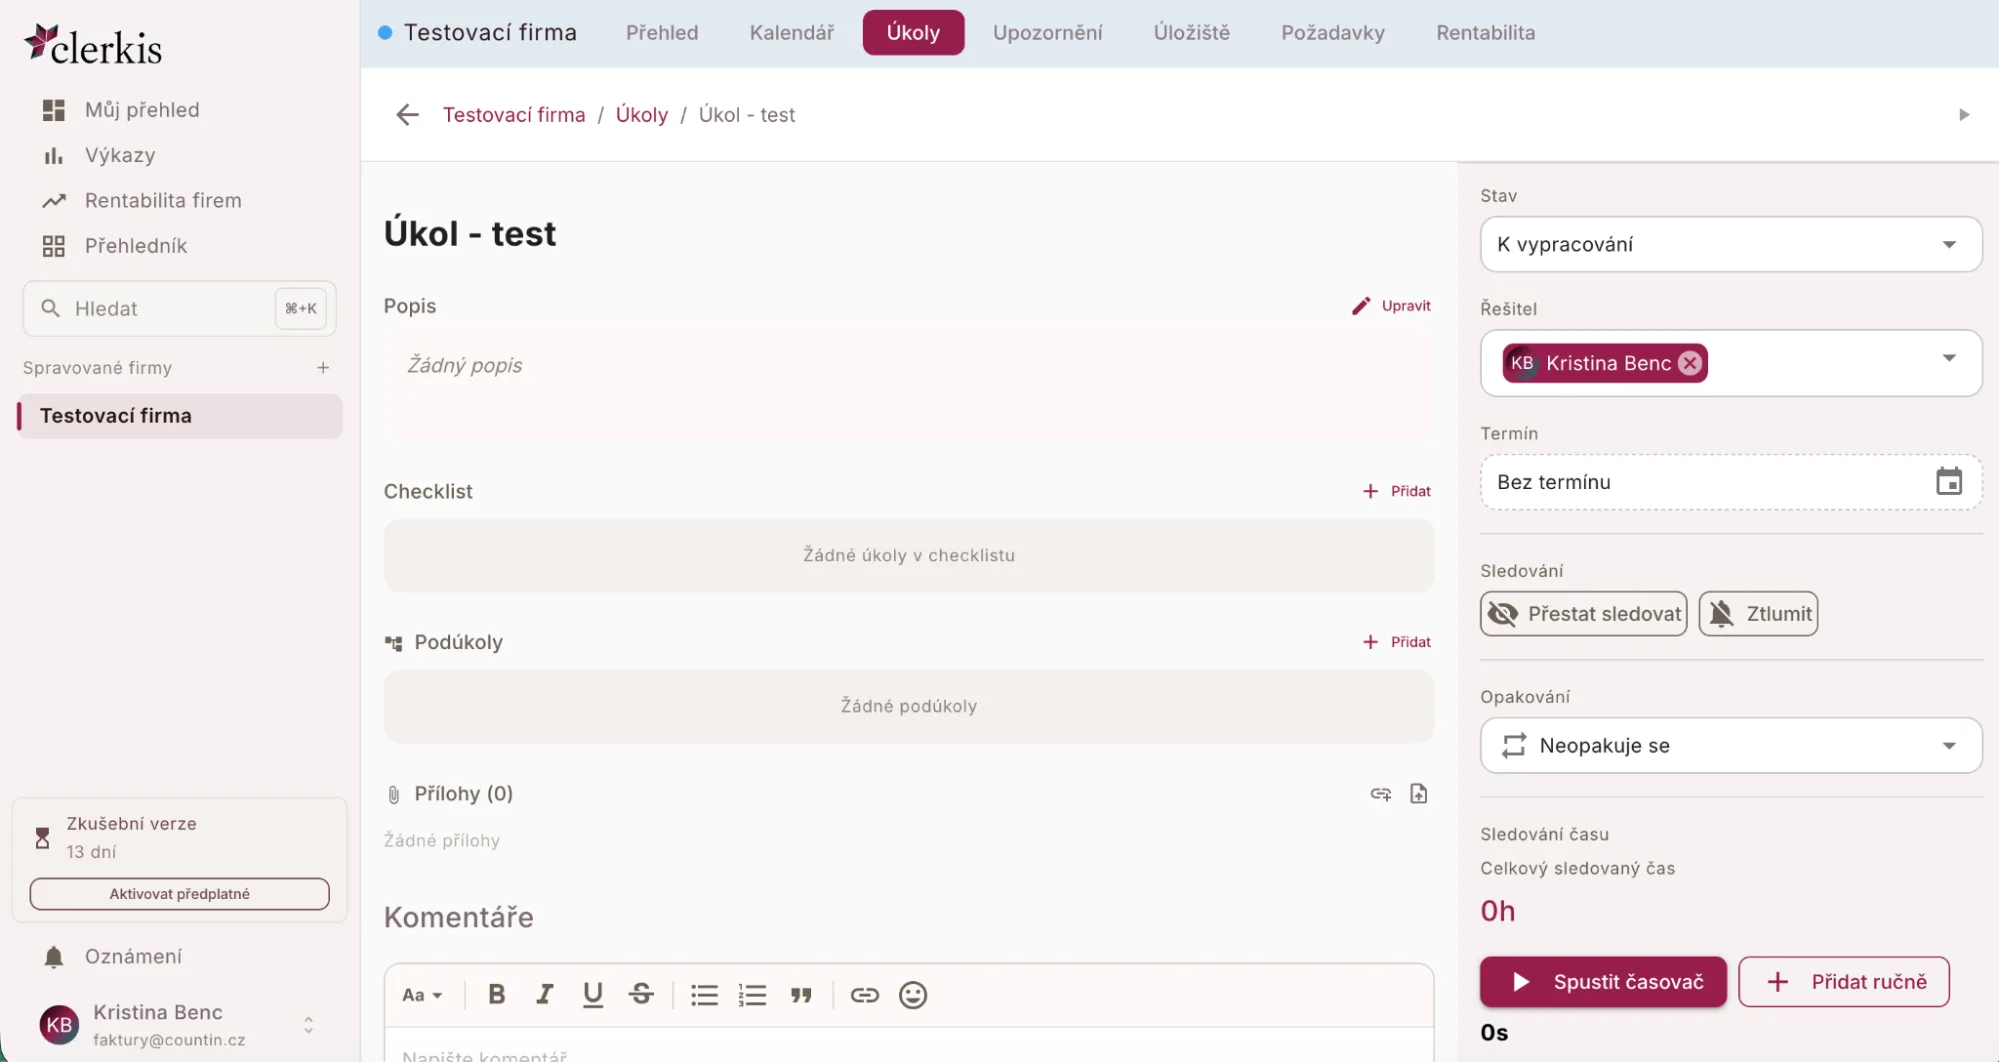Click Upravit to edit the description
The image size is (1999, 1062).
point(1391,306)
